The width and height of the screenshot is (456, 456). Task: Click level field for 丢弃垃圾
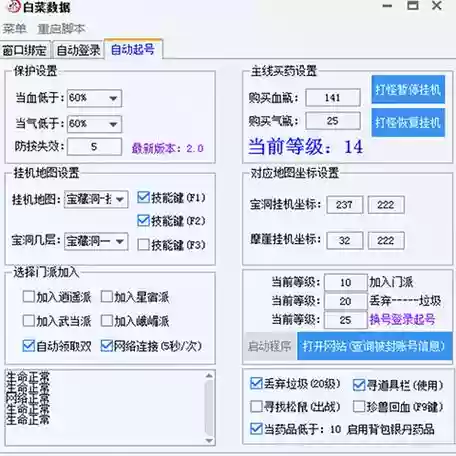click(x=346, y=301)
